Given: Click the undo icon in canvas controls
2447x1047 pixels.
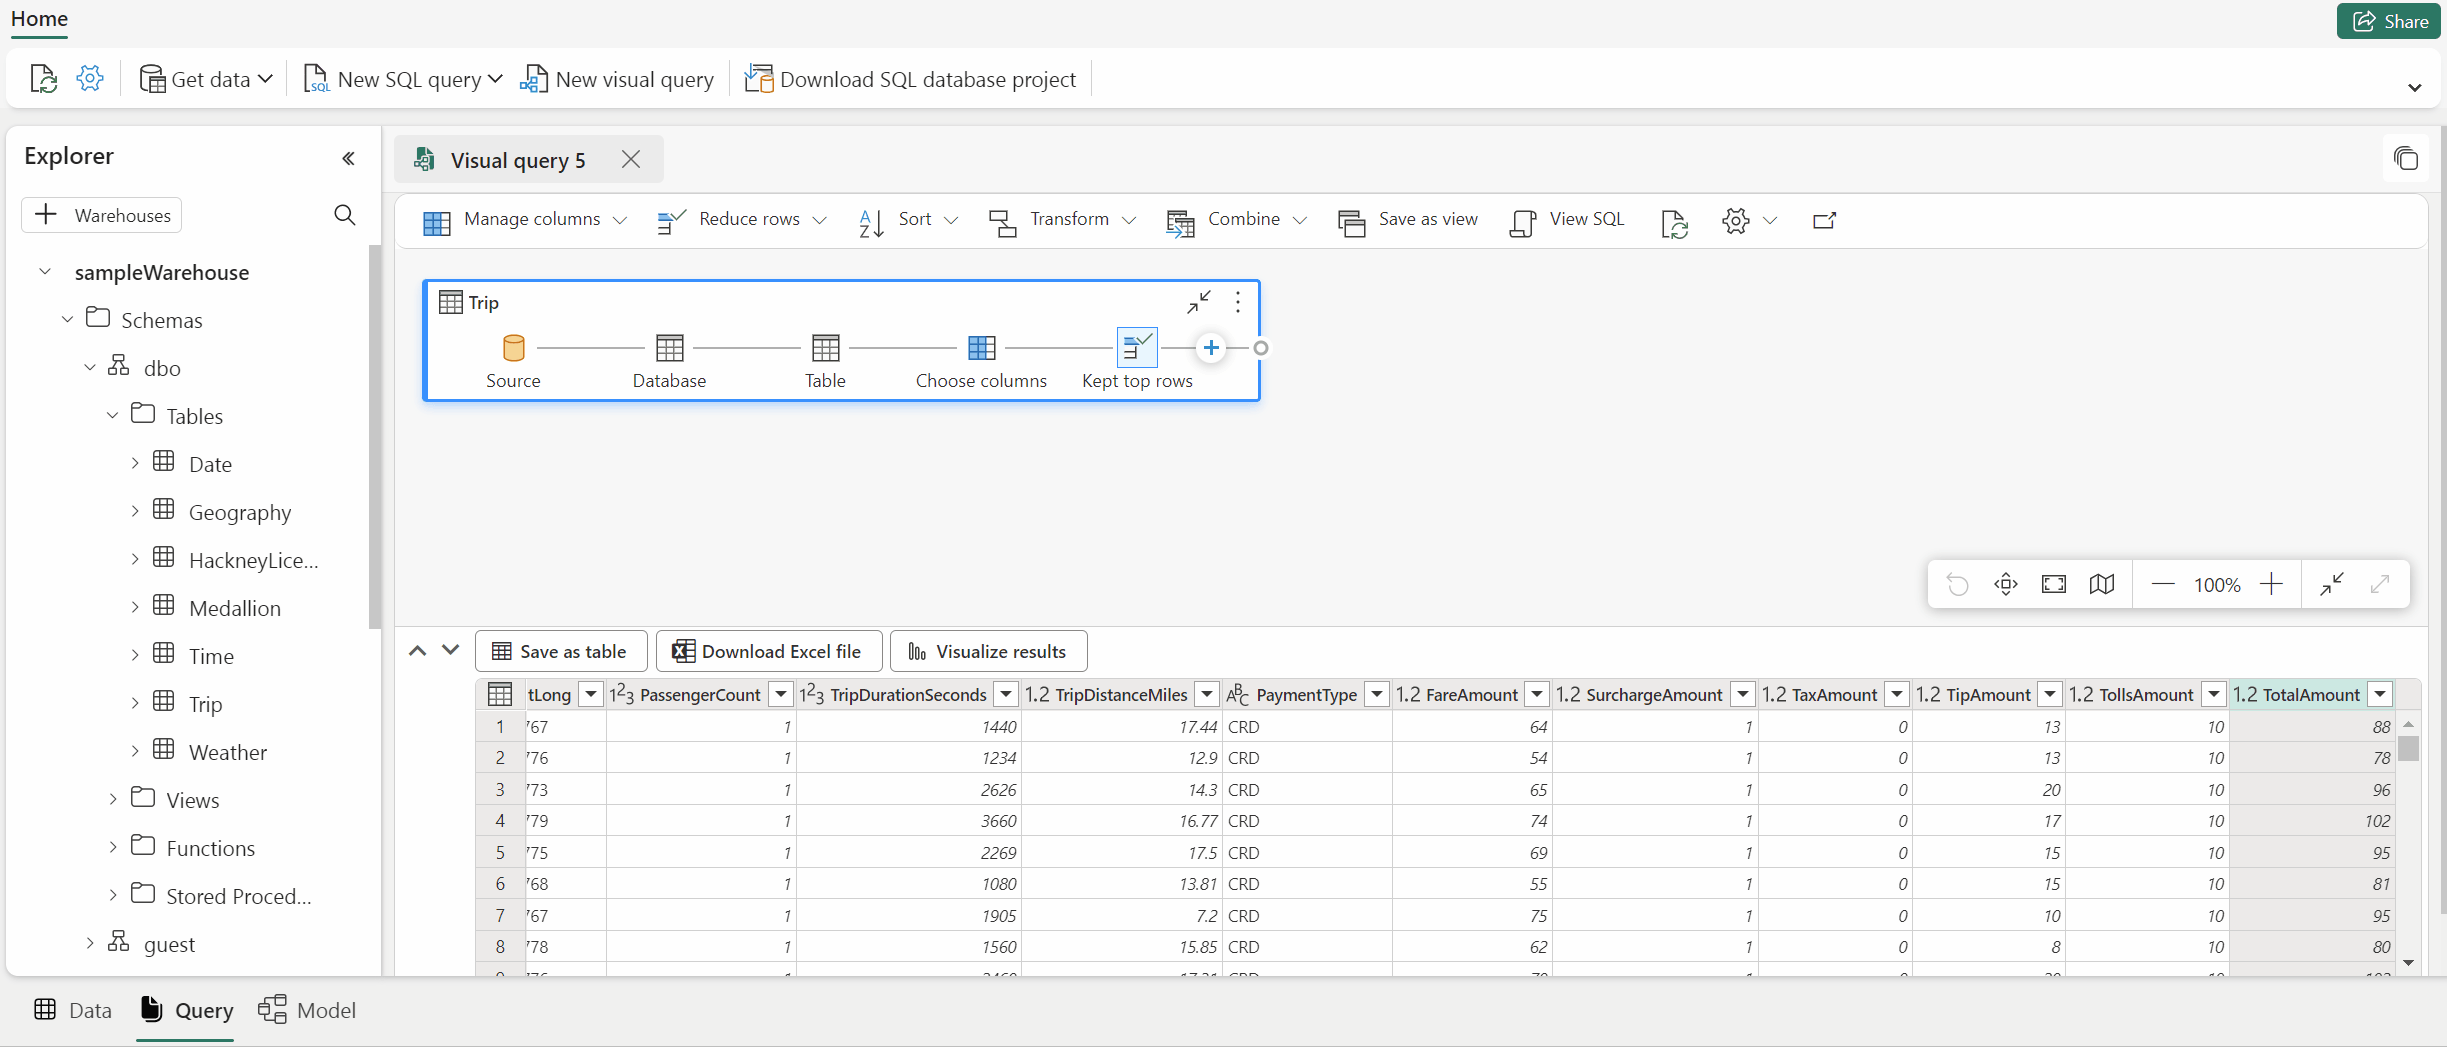Looking at the screenshot, I should pyautogui.click(x=1957, y=584).
